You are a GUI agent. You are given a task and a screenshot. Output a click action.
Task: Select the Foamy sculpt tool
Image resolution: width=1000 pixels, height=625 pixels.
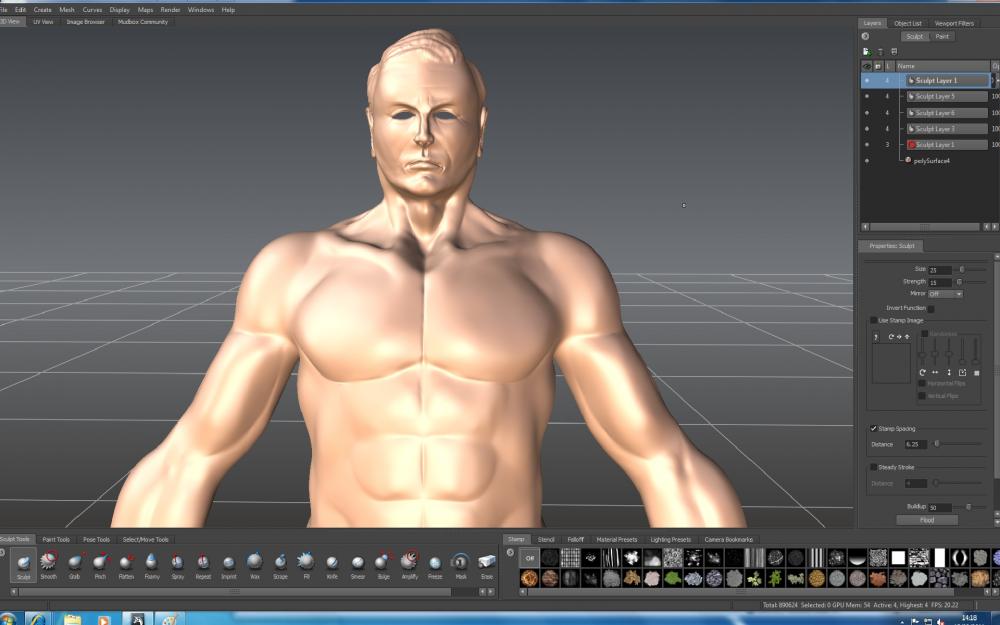click(x=152, y=565)
